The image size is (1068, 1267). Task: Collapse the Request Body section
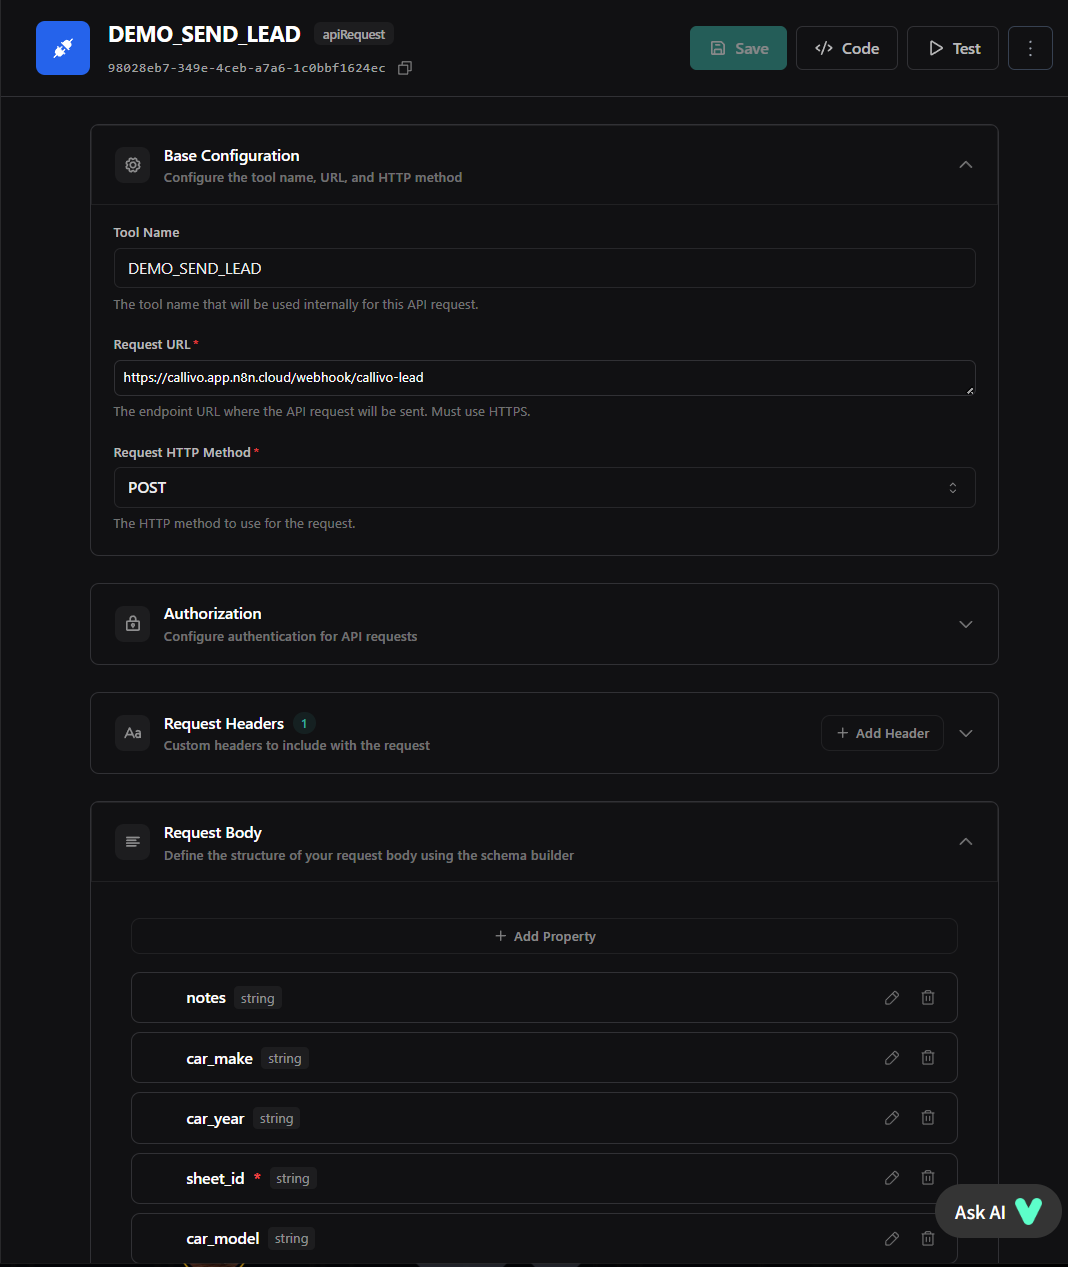[x=965, y=842]
